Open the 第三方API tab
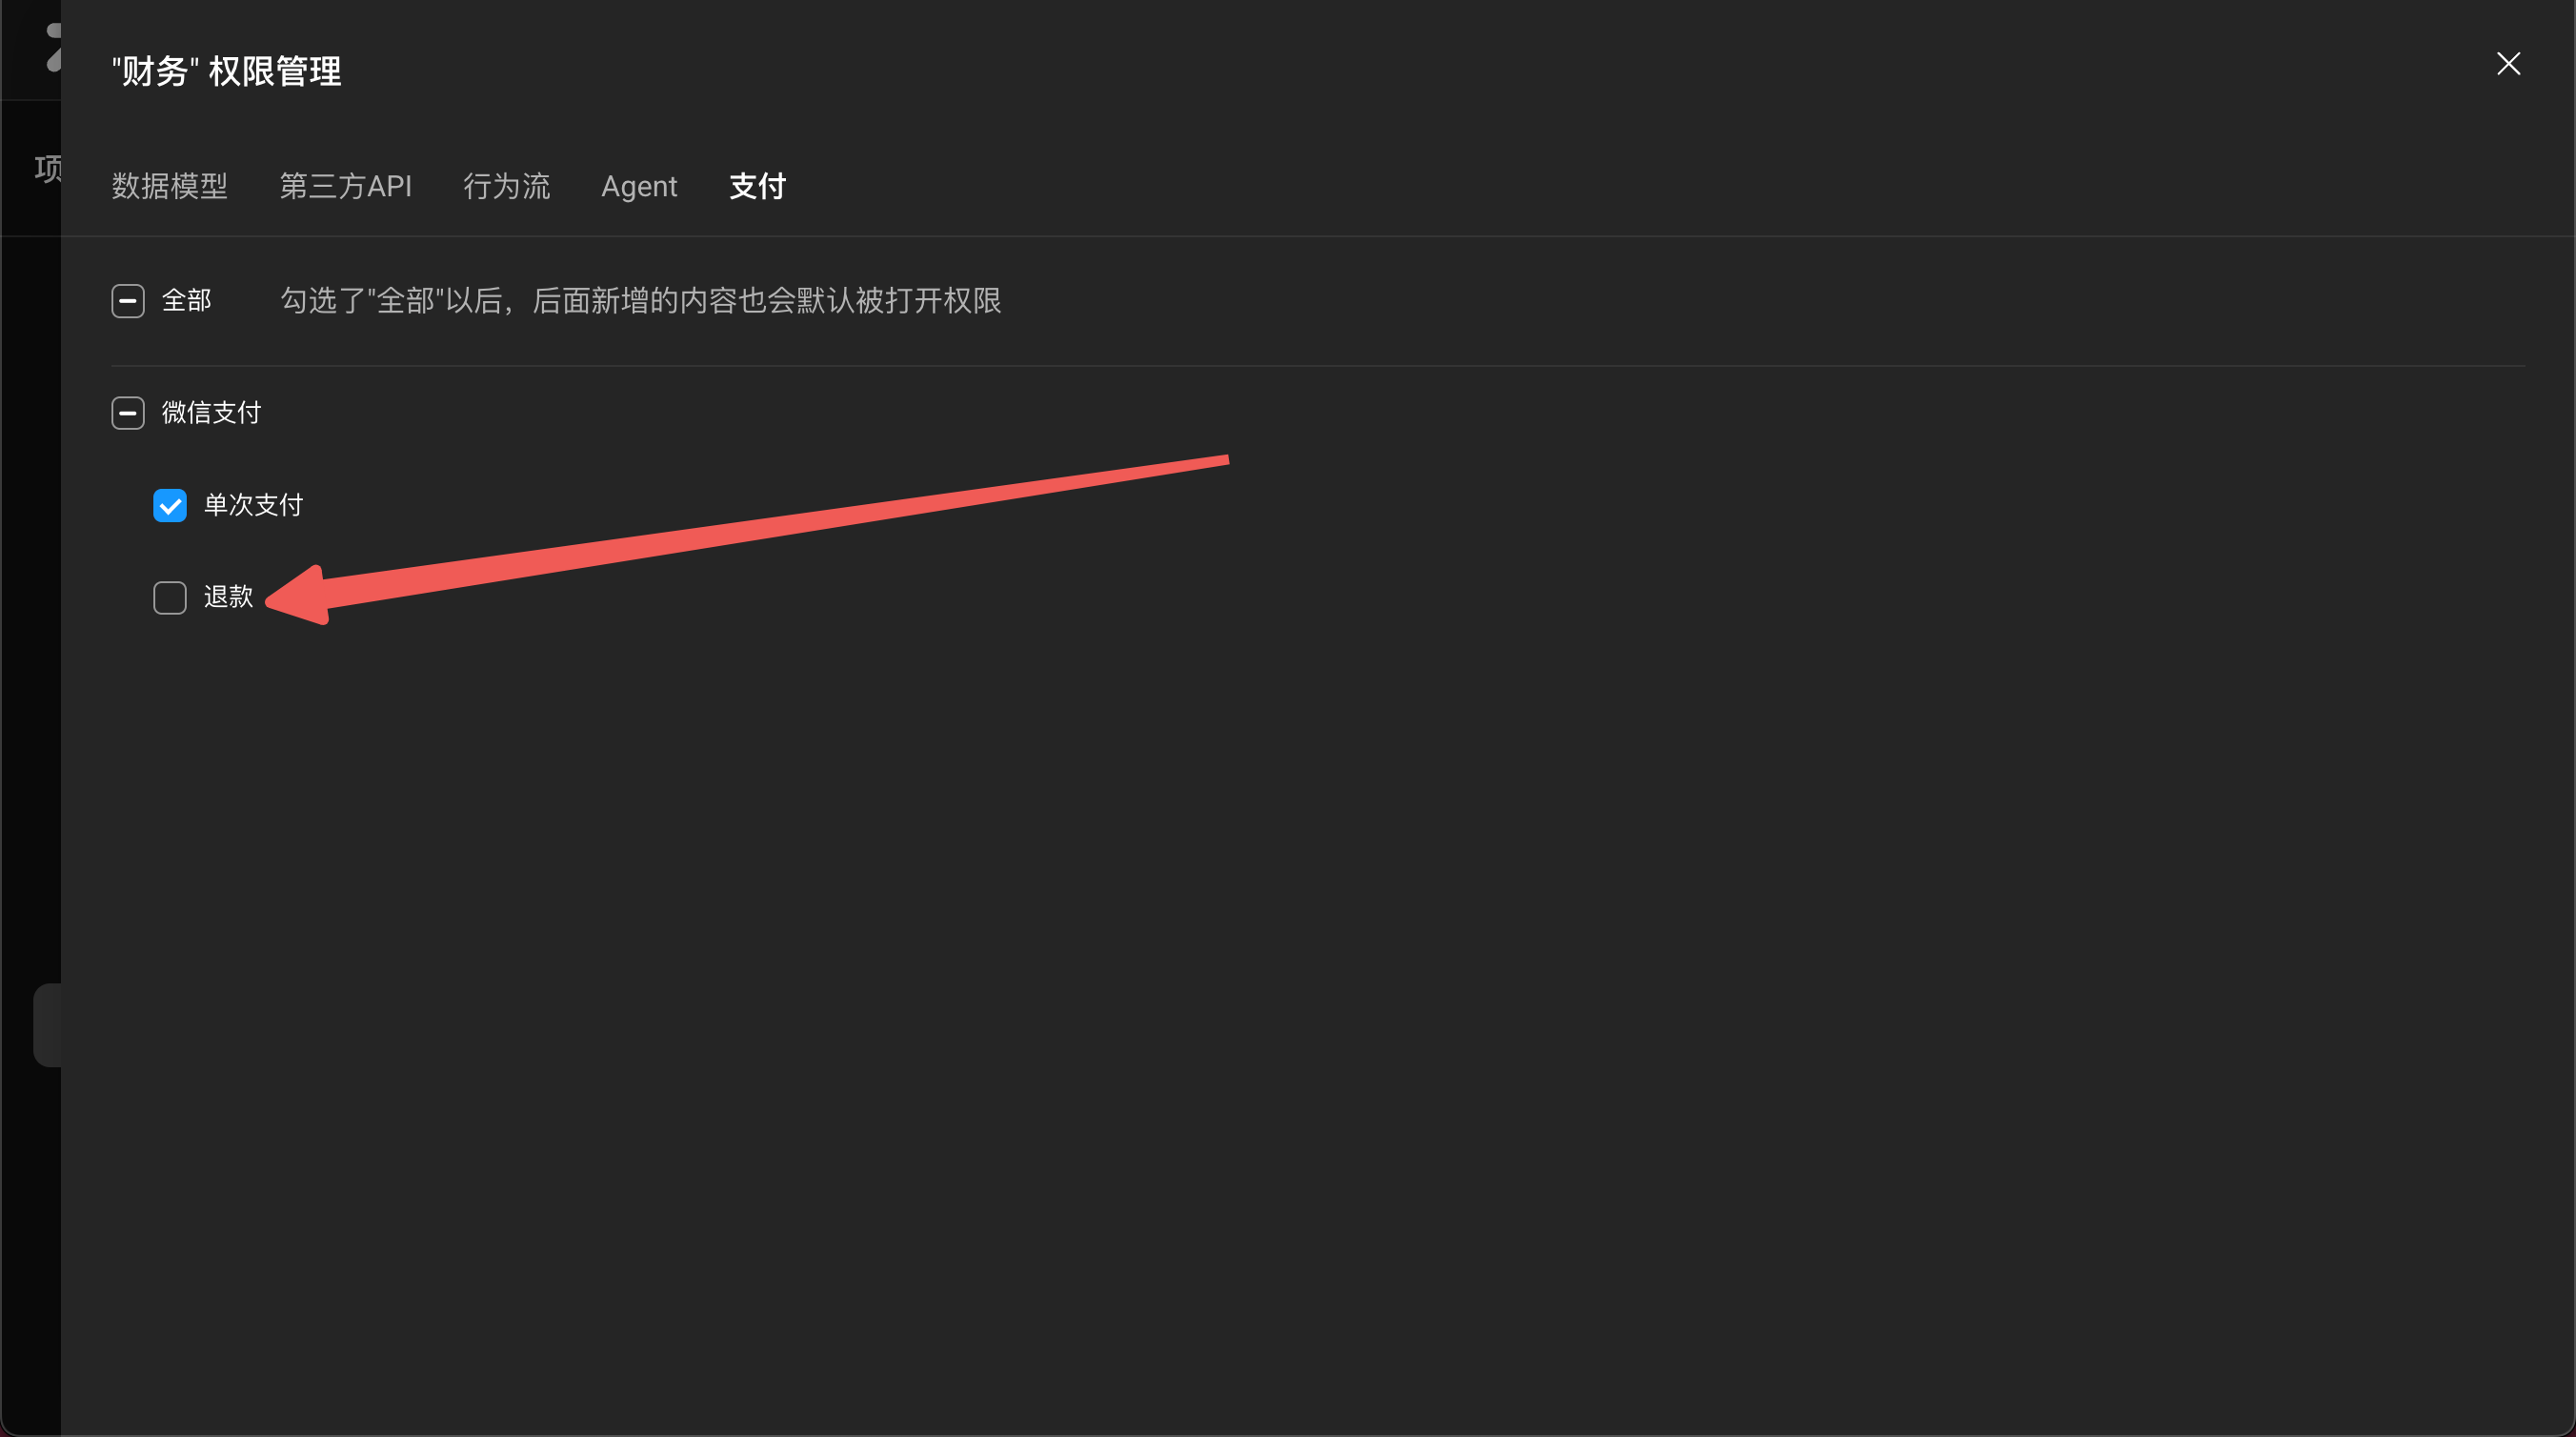2576x1437 pixels. tap(346, 186)
